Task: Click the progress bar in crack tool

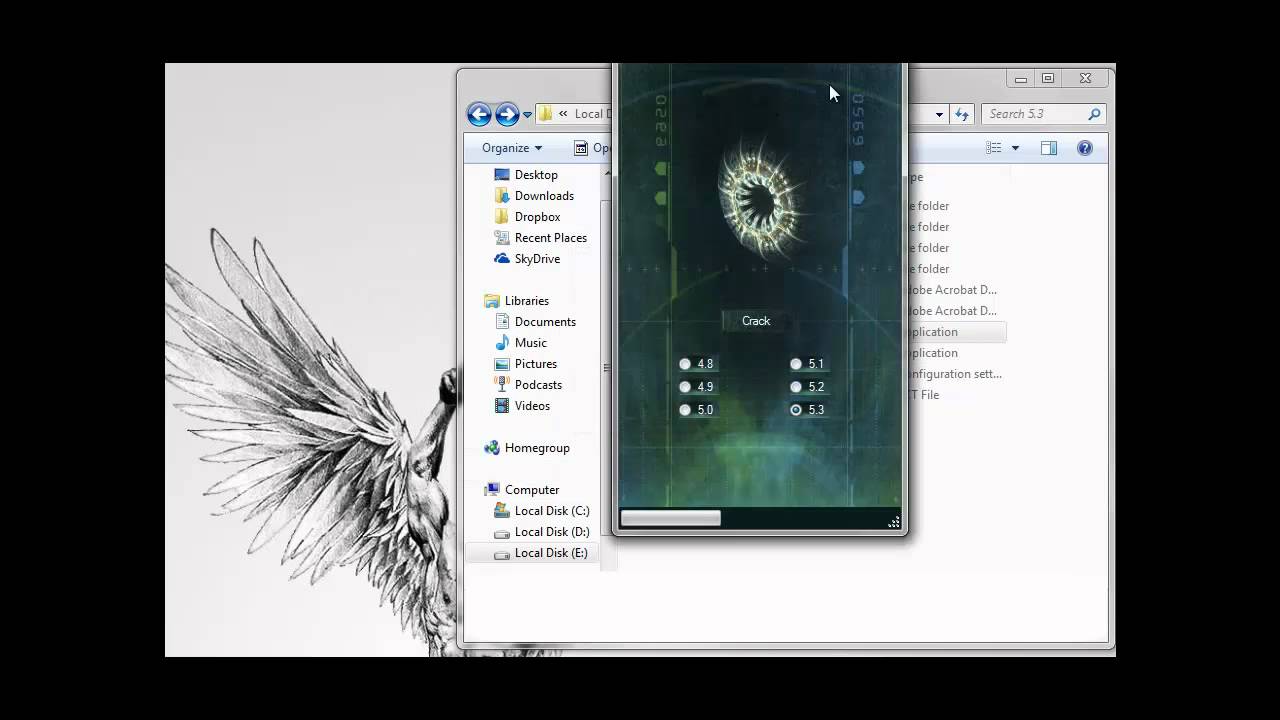Action: 670,518
